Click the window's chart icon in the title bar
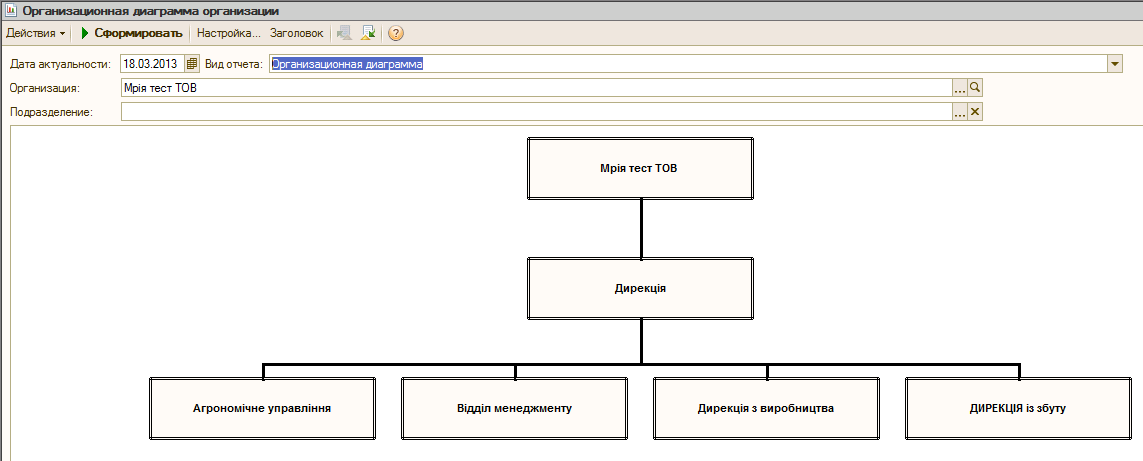Screen dimensions: 1143x461 pos(11,11)
